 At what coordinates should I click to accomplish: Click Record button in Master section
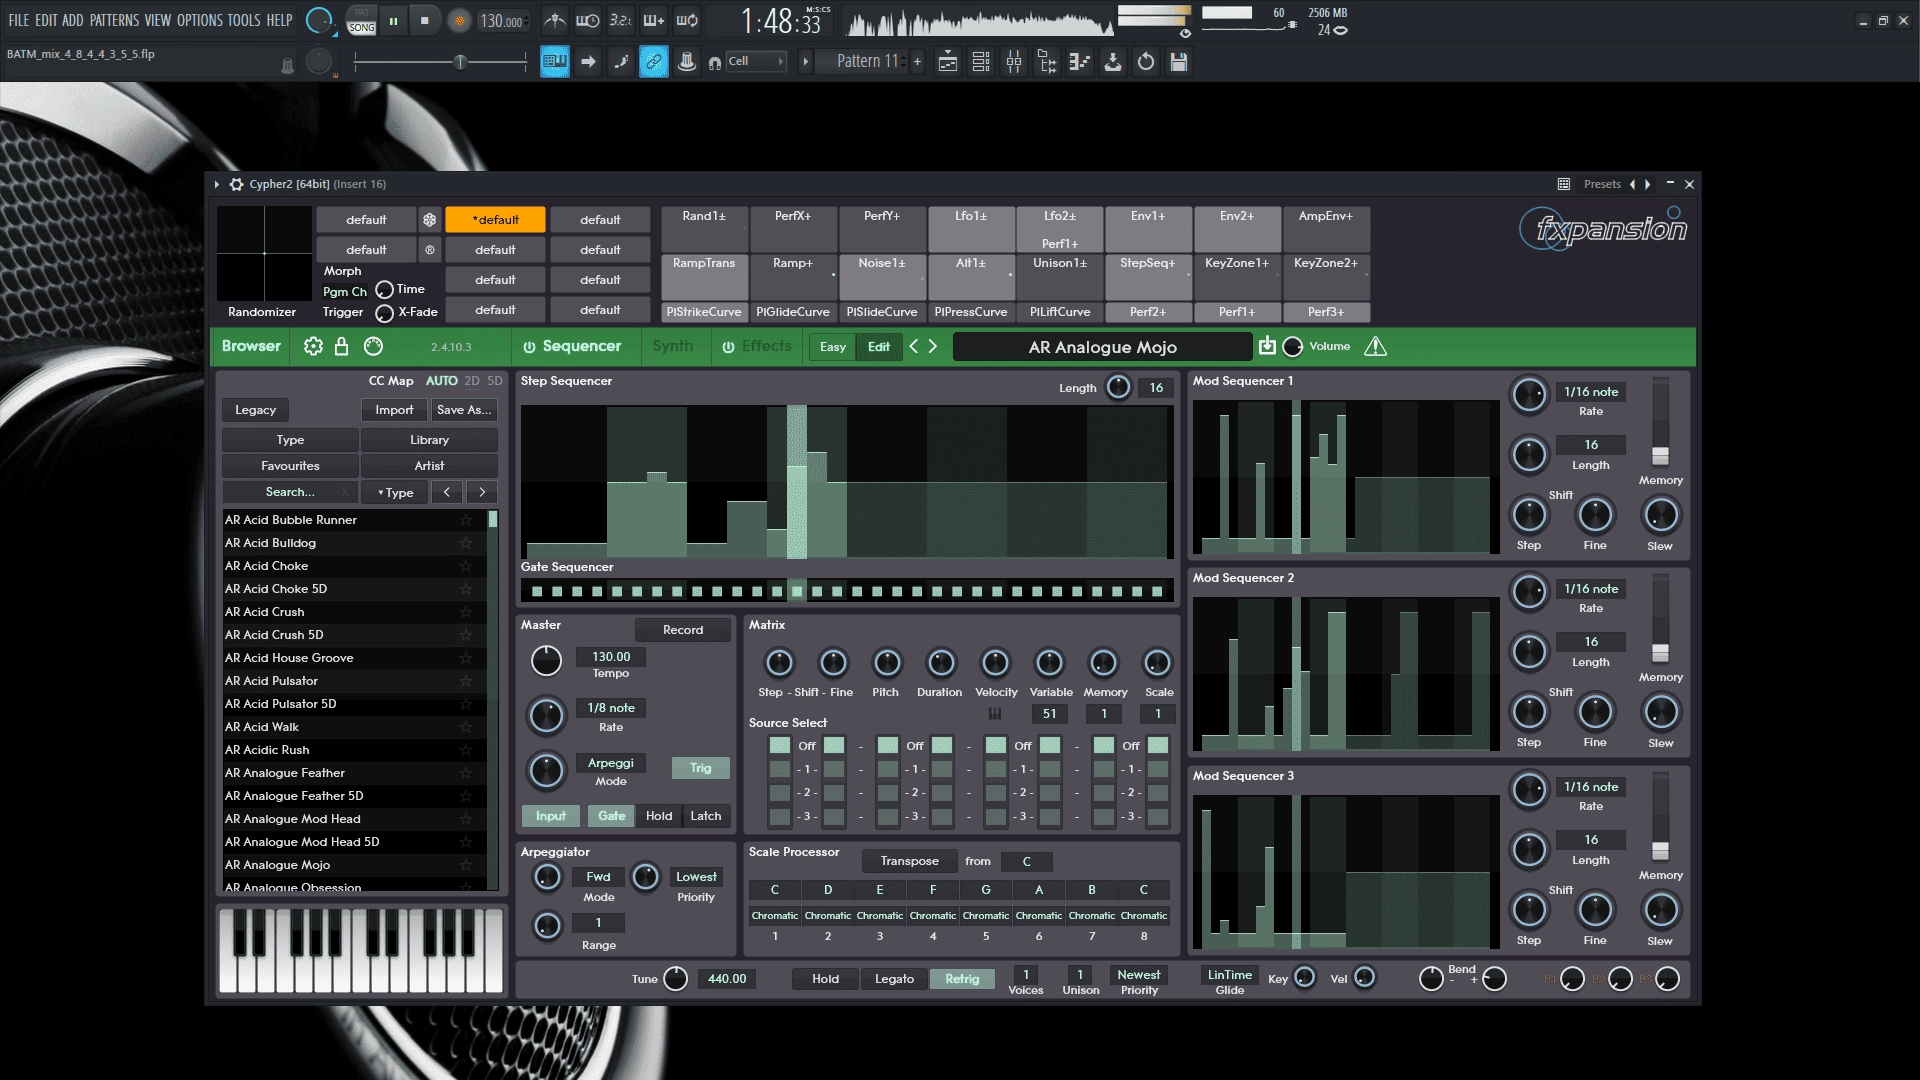(x=683, y=630)
